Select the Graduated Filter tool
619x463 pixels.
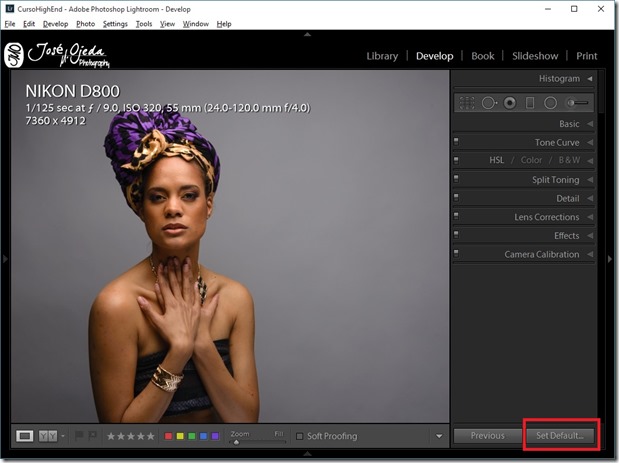[x=530, y=103]
